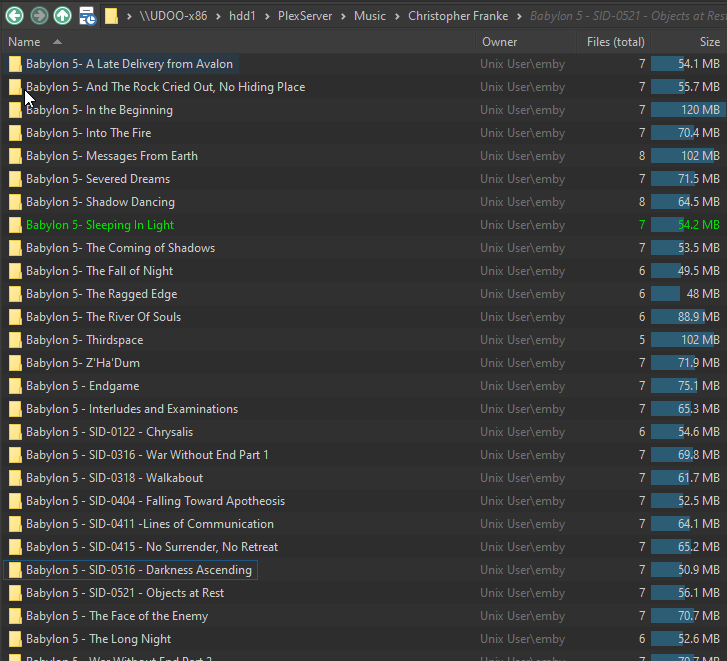Click the Sleeping In Light folder icon
Screen dimensions: 727x661
15,225
